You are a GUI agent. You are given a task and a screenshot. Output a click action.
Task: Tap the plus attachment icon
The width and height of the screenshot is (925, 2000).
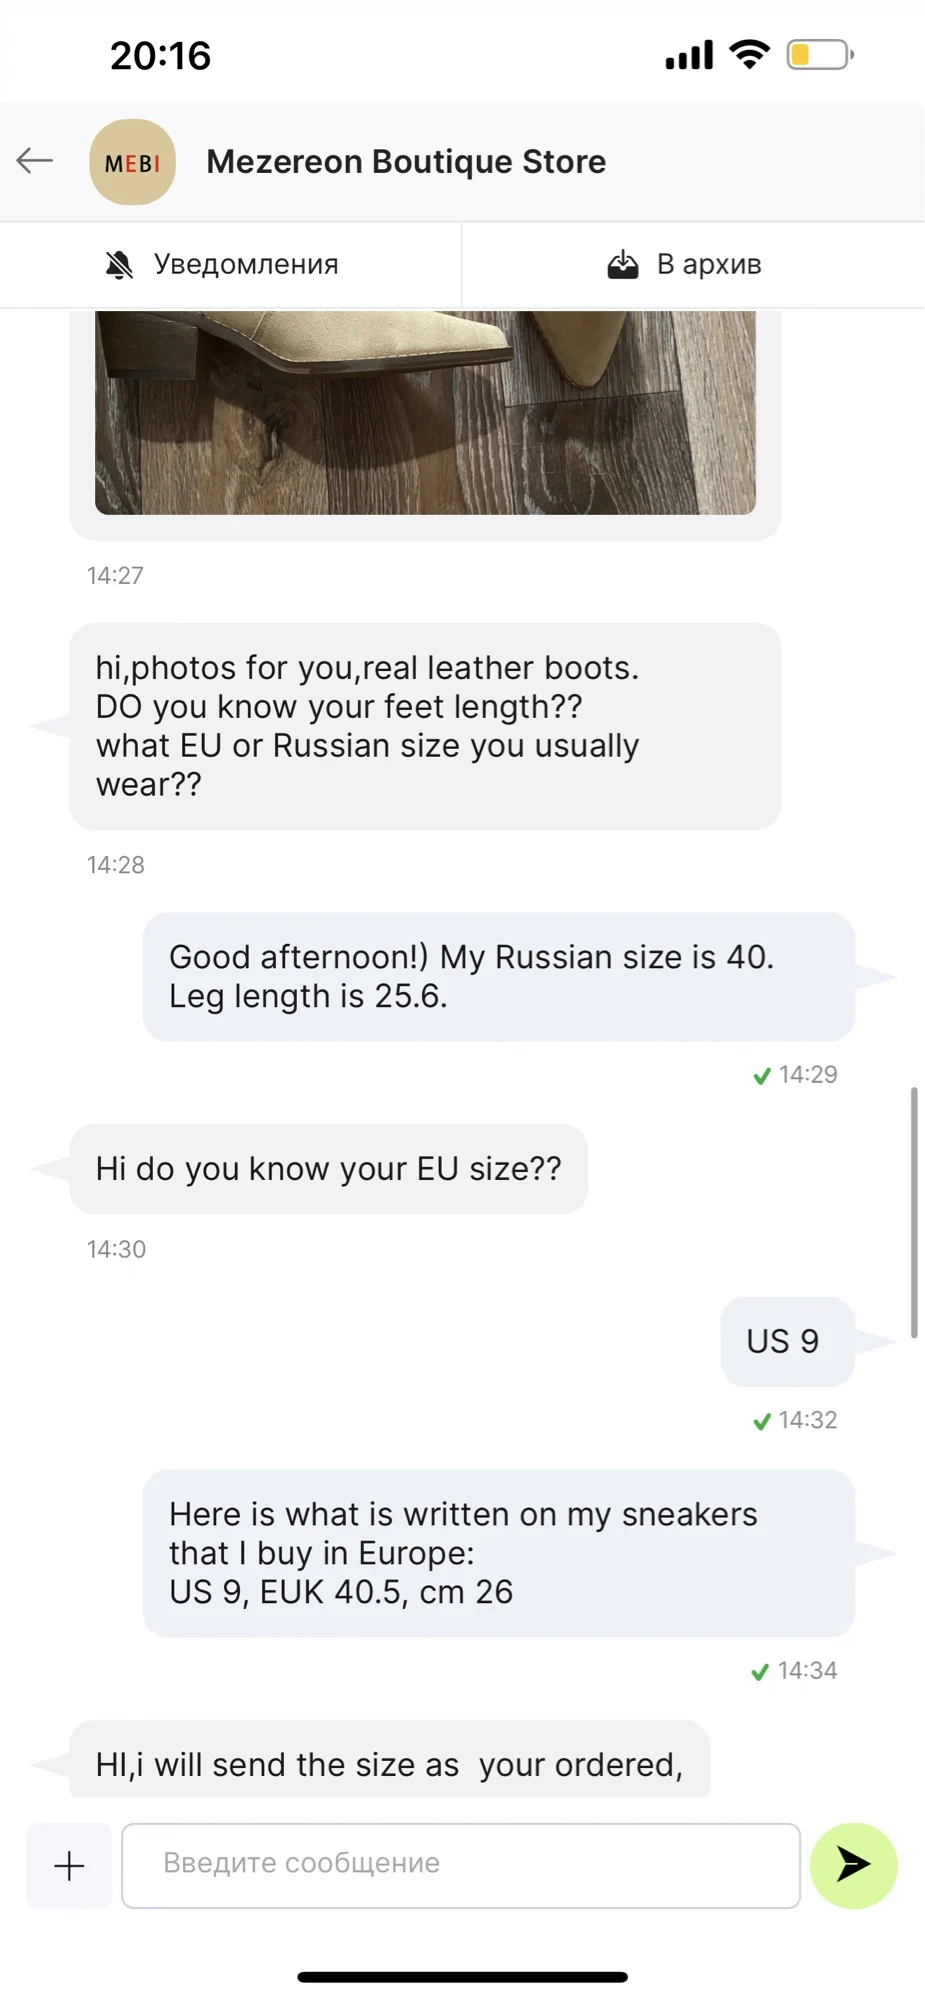coord(69,1866)
